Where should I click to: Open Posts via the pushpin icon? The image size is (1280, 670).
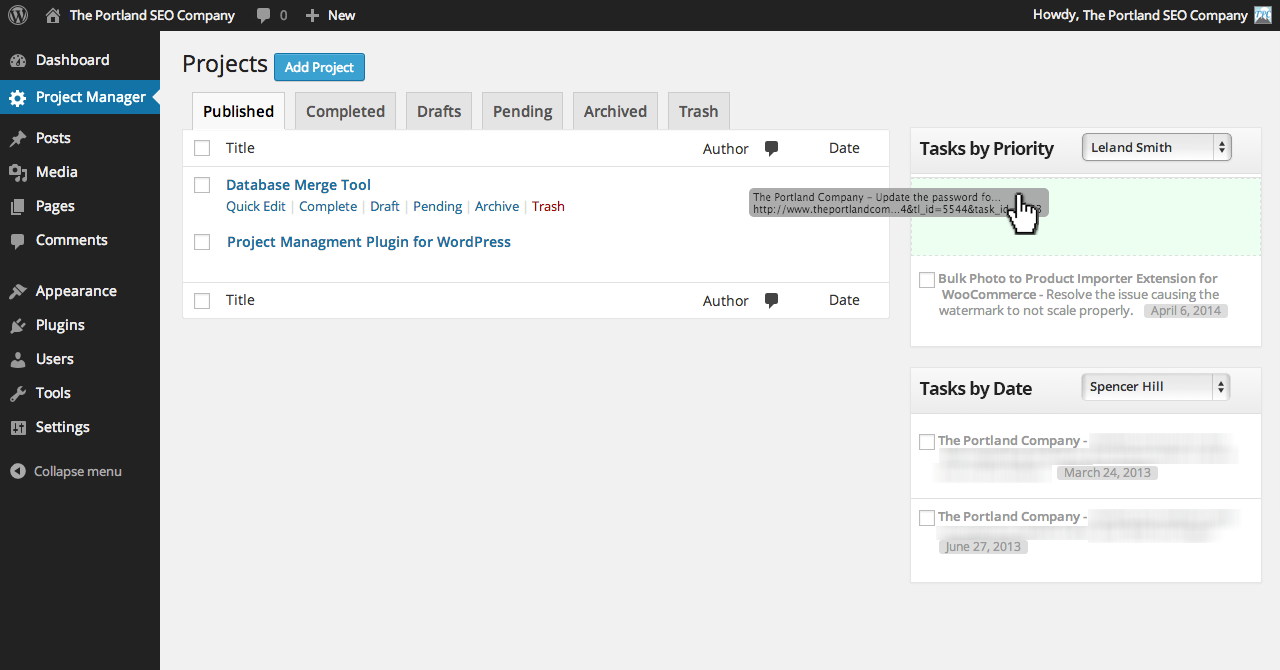coord(18,139)
